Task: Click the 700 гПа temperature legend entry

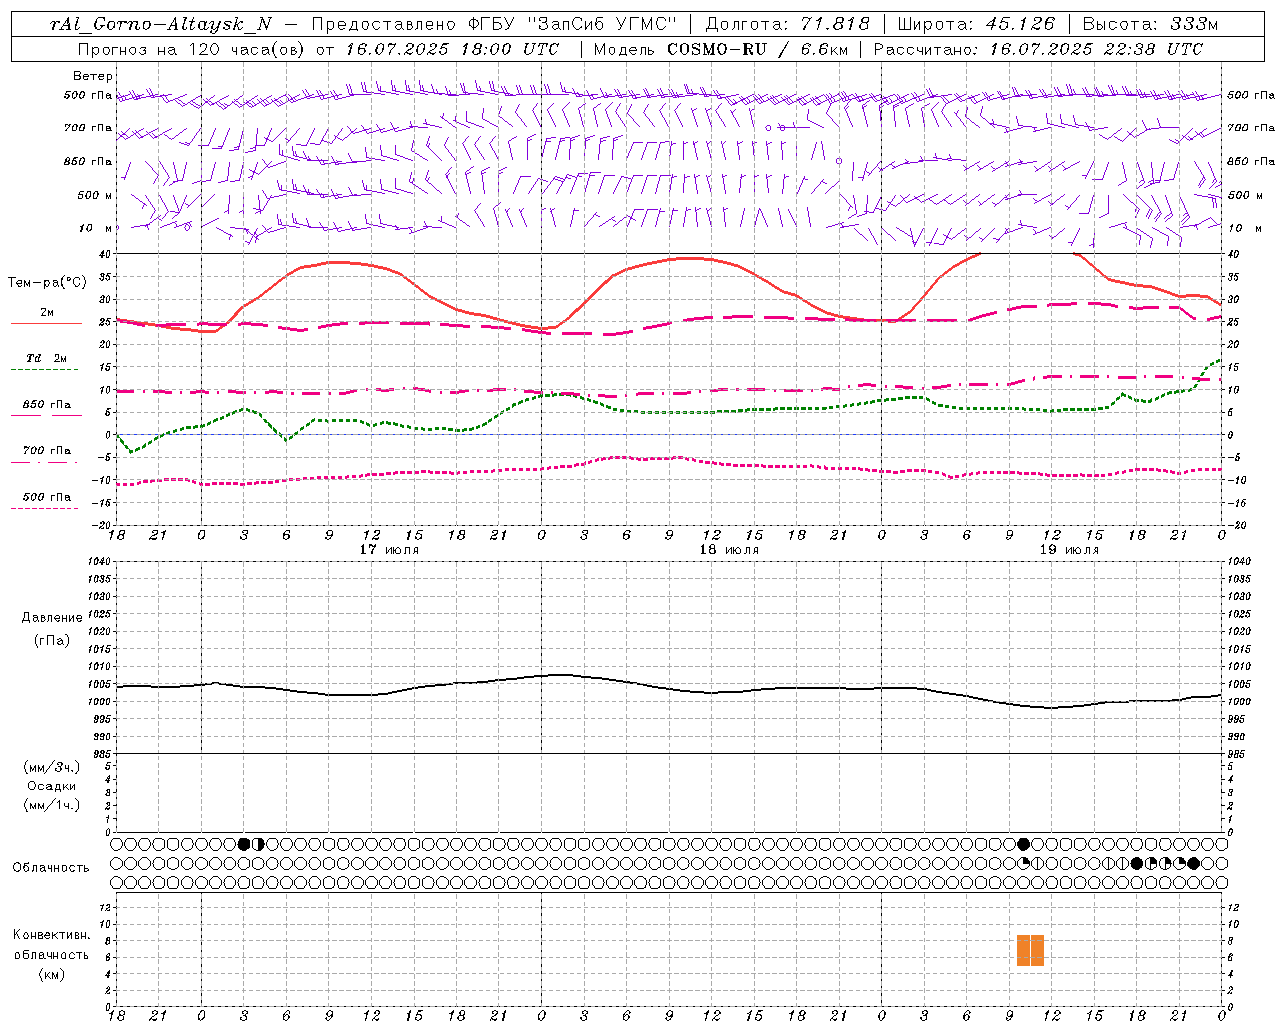Action: pyautogui.click(x=47, y=451)
